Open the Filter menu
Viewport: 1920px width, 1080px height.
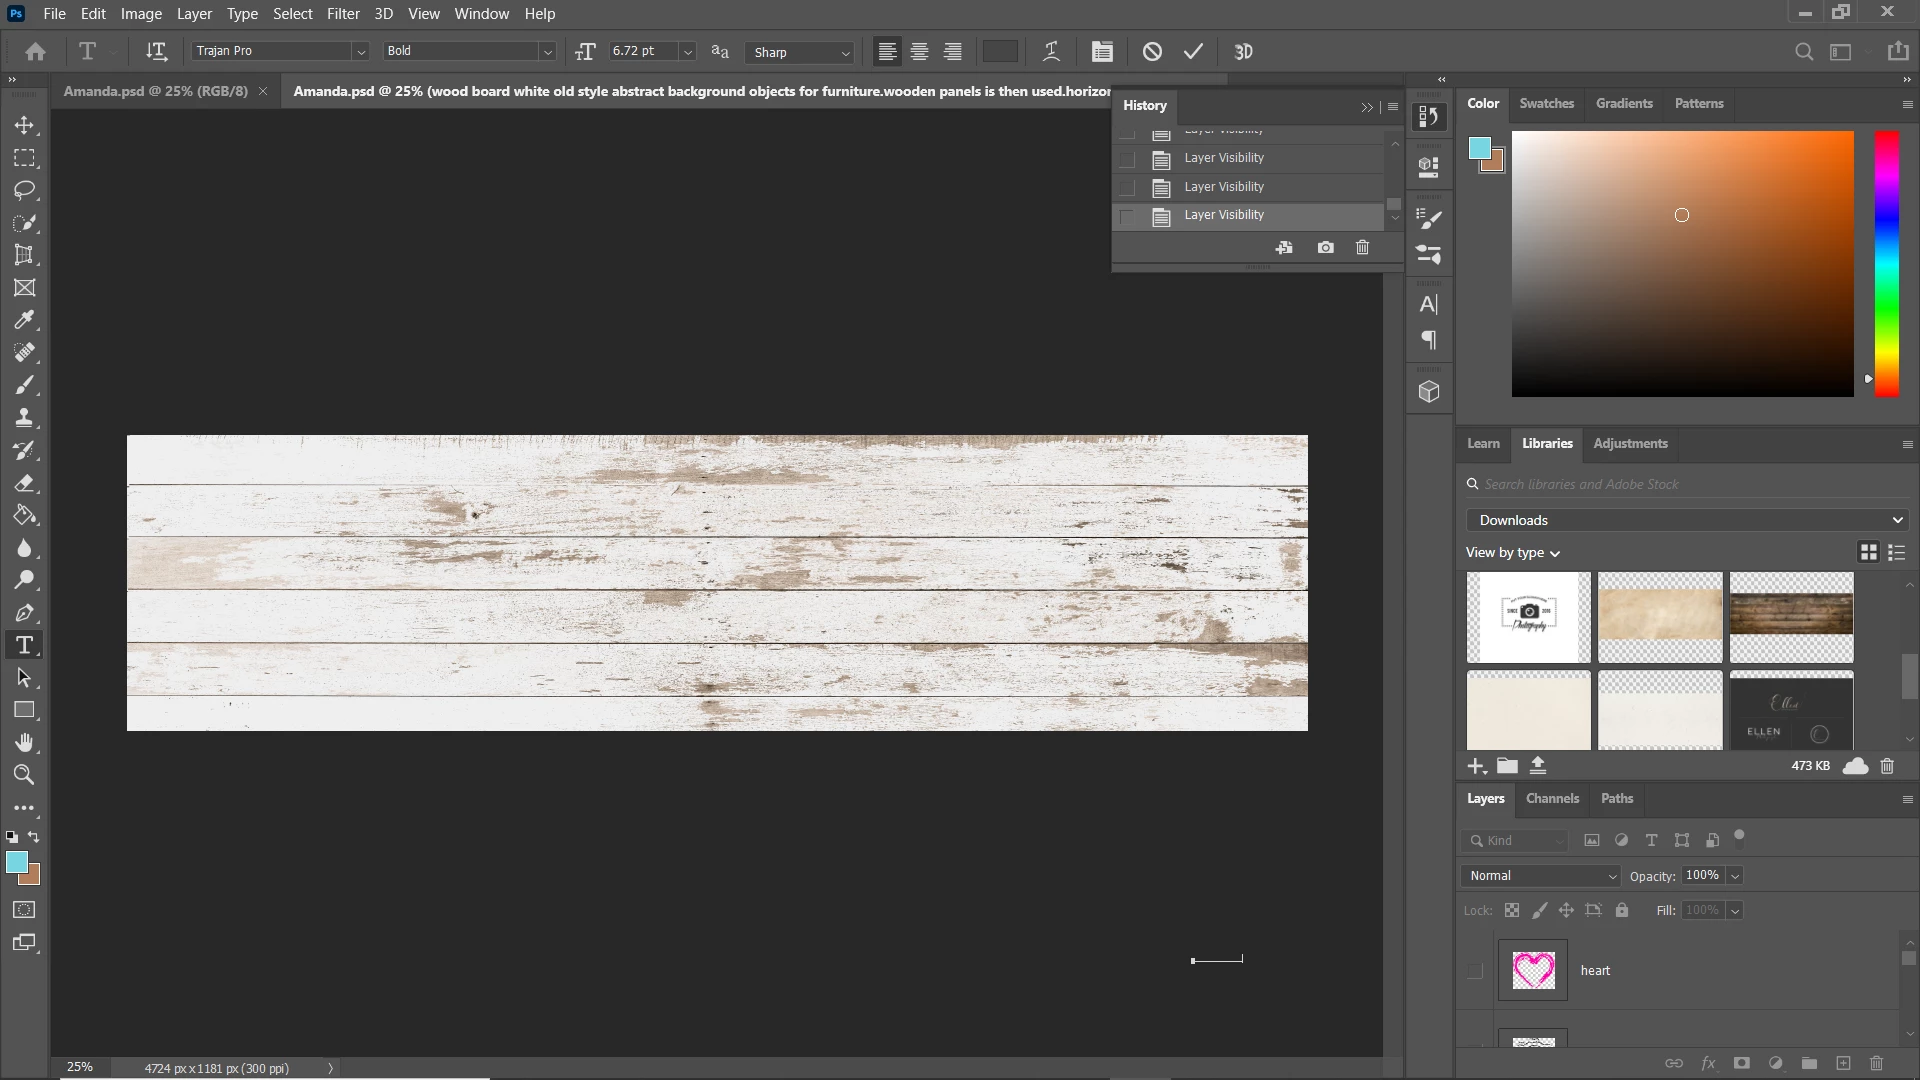[343, 14]
